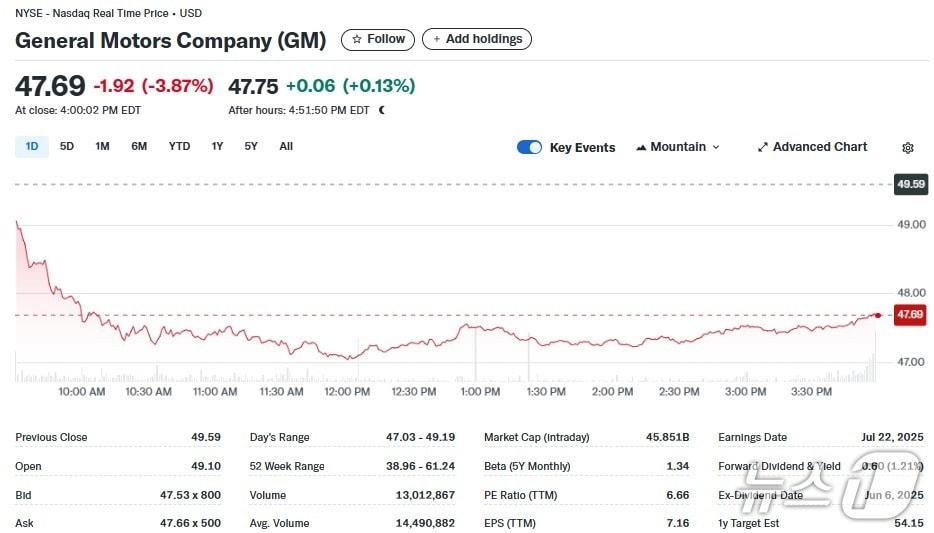Click the plus icon in Add holdings

(435, 39)
